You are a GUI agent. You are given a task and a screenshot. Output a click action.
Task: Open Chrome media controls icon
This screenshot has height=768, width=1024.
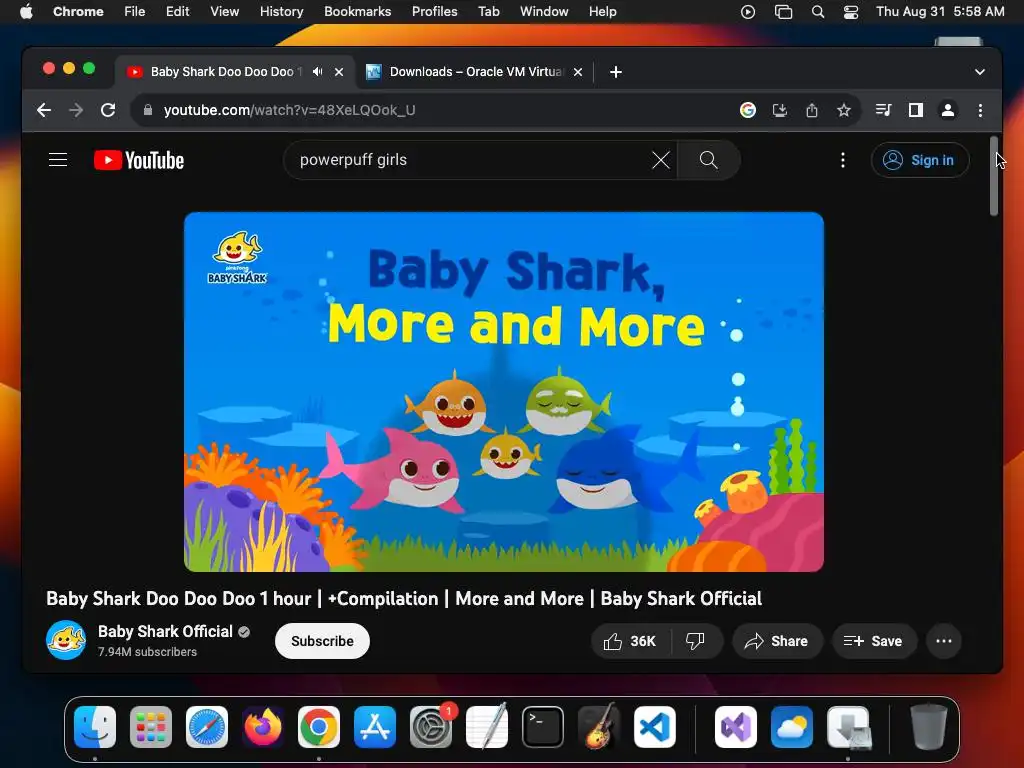tap(884, 110)
